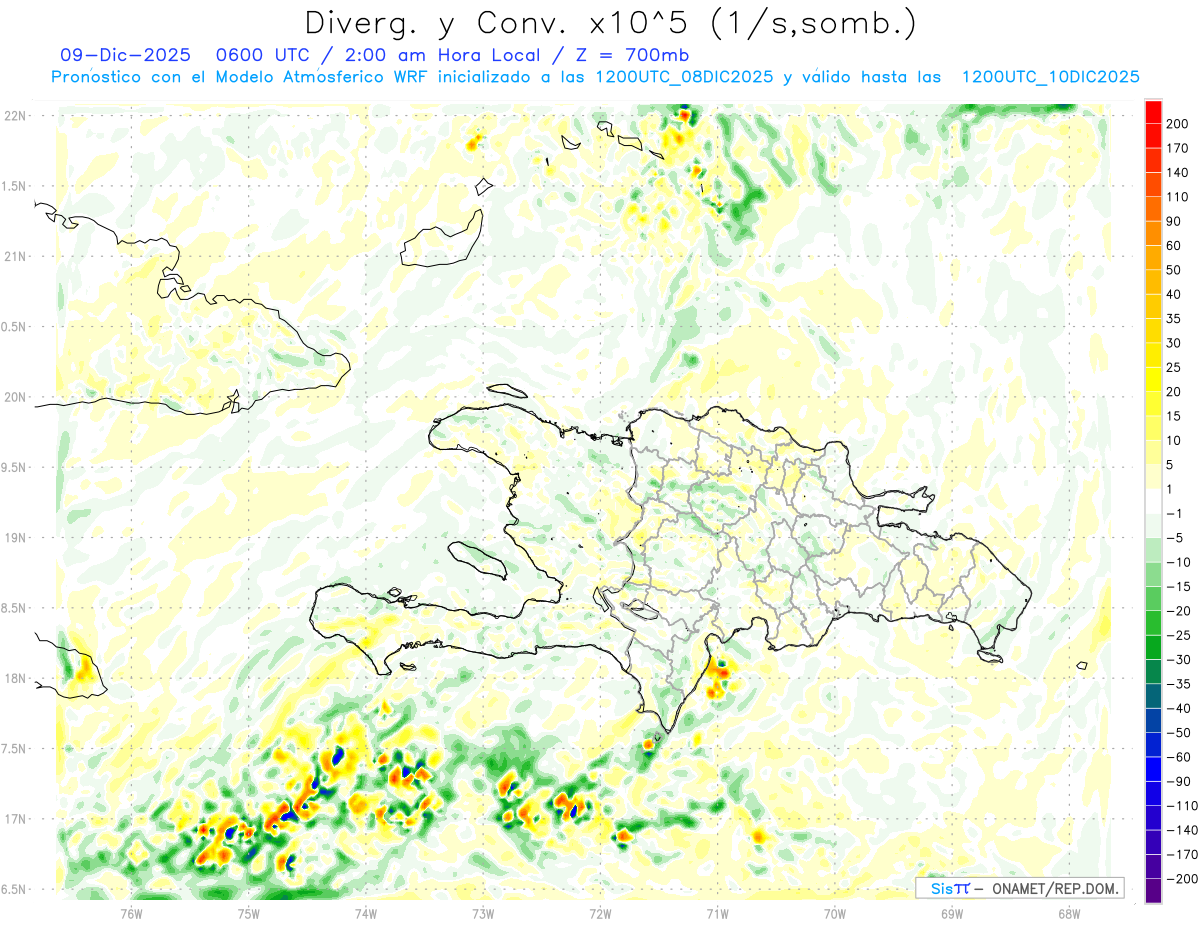
Task: Click the positive '90' color scale label
Action: tap(1174, 221)
